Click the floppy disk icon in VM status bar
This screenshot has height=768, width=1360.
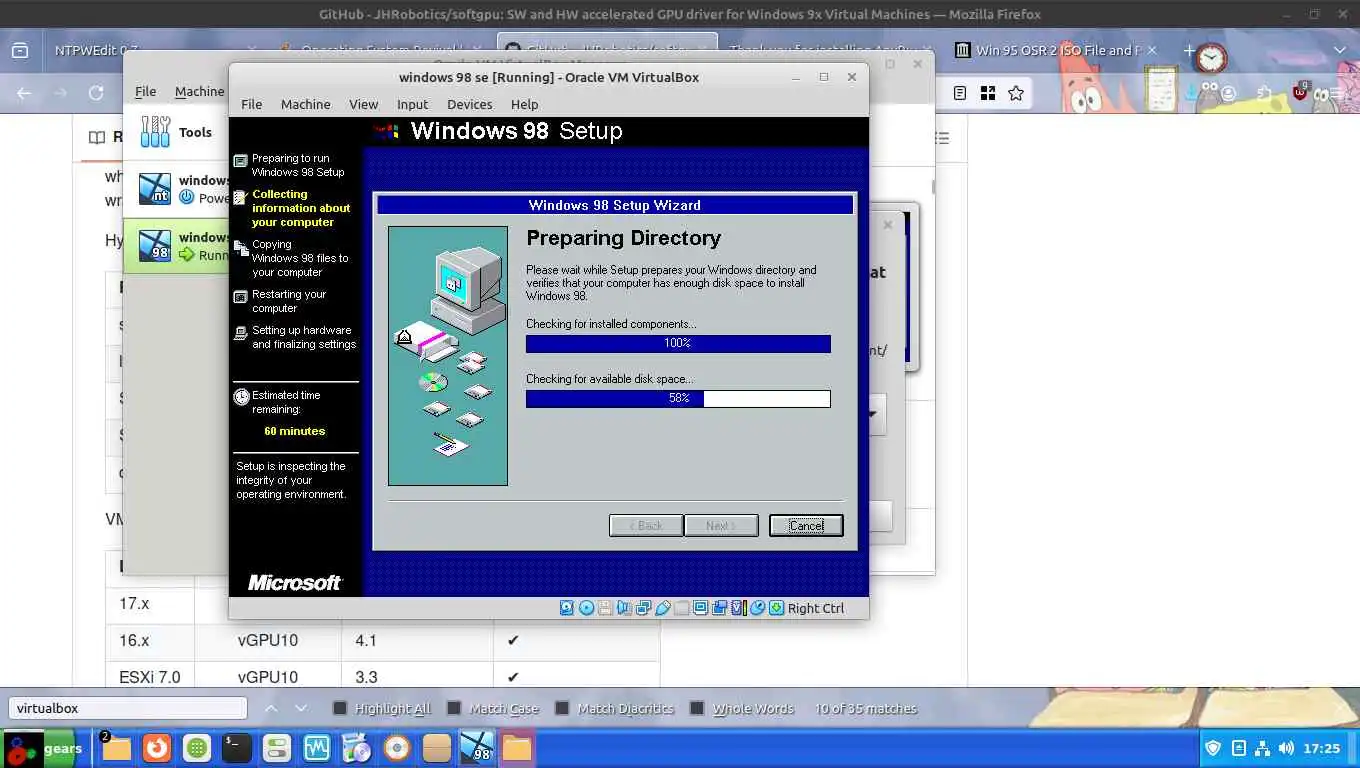click(x=605, y=608)
